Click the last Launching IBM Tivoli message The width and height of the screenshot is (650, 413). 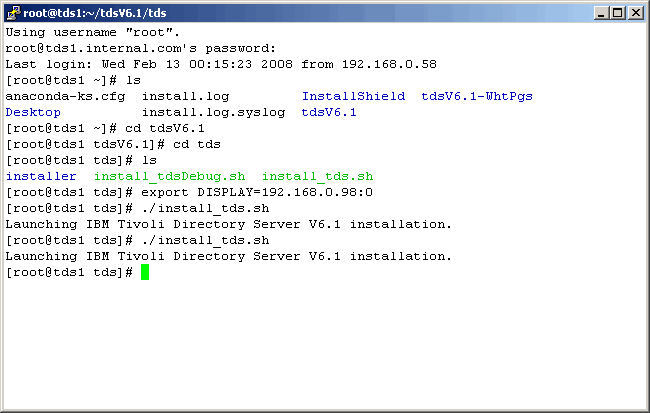pyautogui.click(x=228, y=256)
